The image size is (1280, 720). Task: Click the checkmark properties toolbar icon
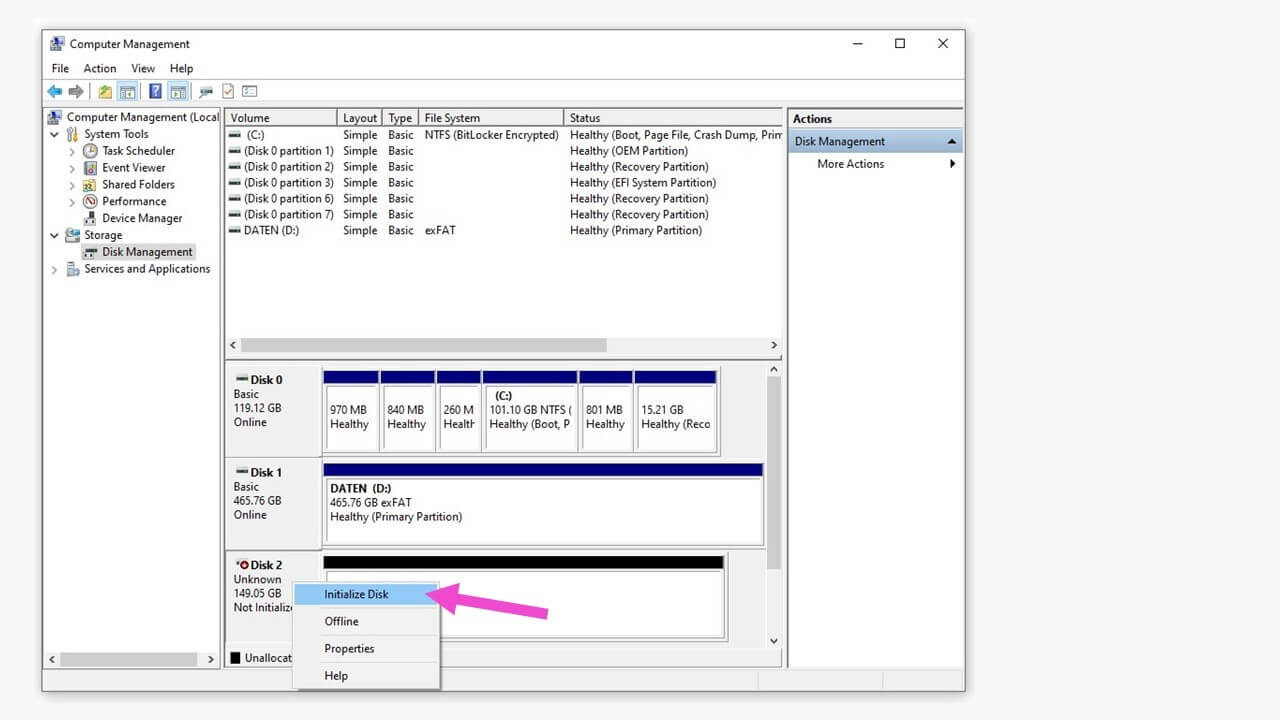(228, 91)
